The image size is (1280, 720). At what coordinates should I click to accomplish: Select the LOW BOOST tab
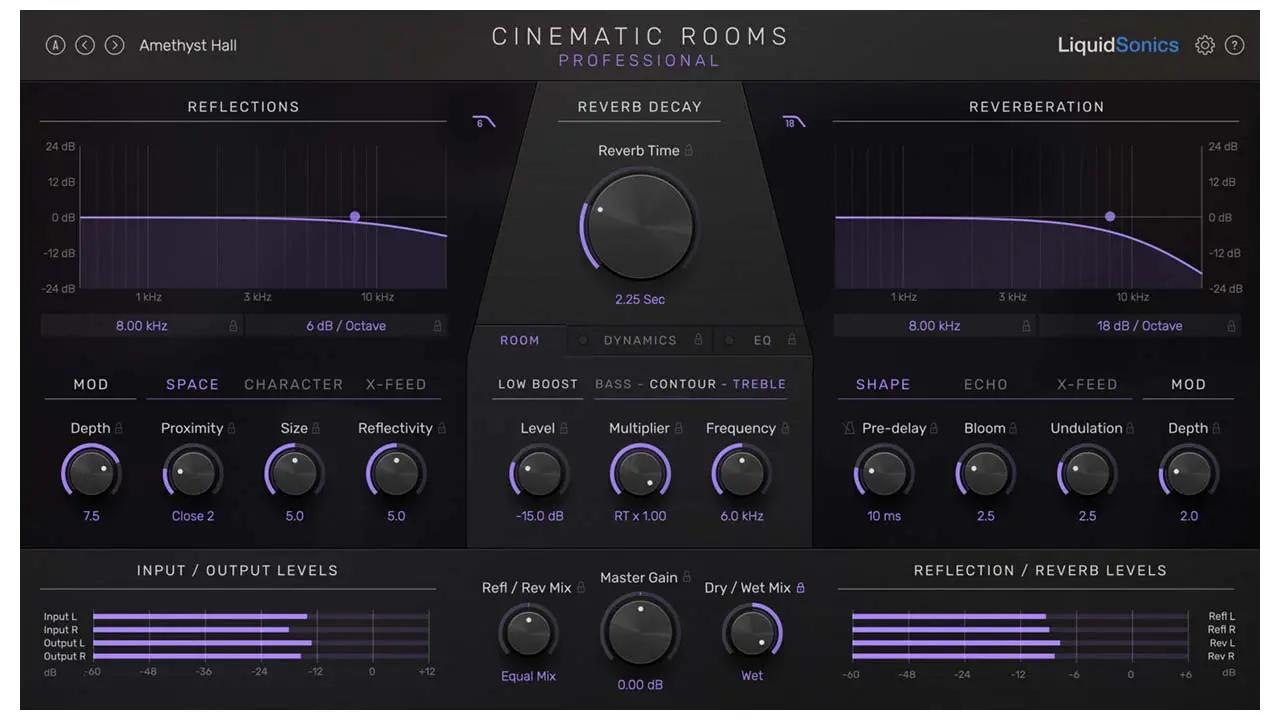tap(538, 384)
